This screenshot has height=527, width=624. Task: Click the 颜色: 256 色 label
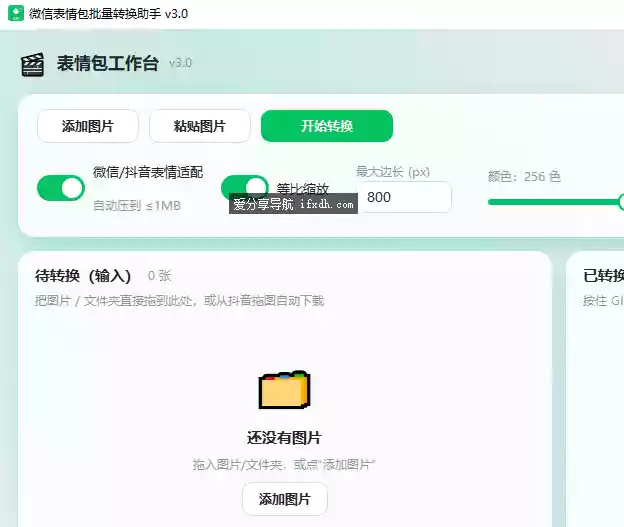point(524,176)
